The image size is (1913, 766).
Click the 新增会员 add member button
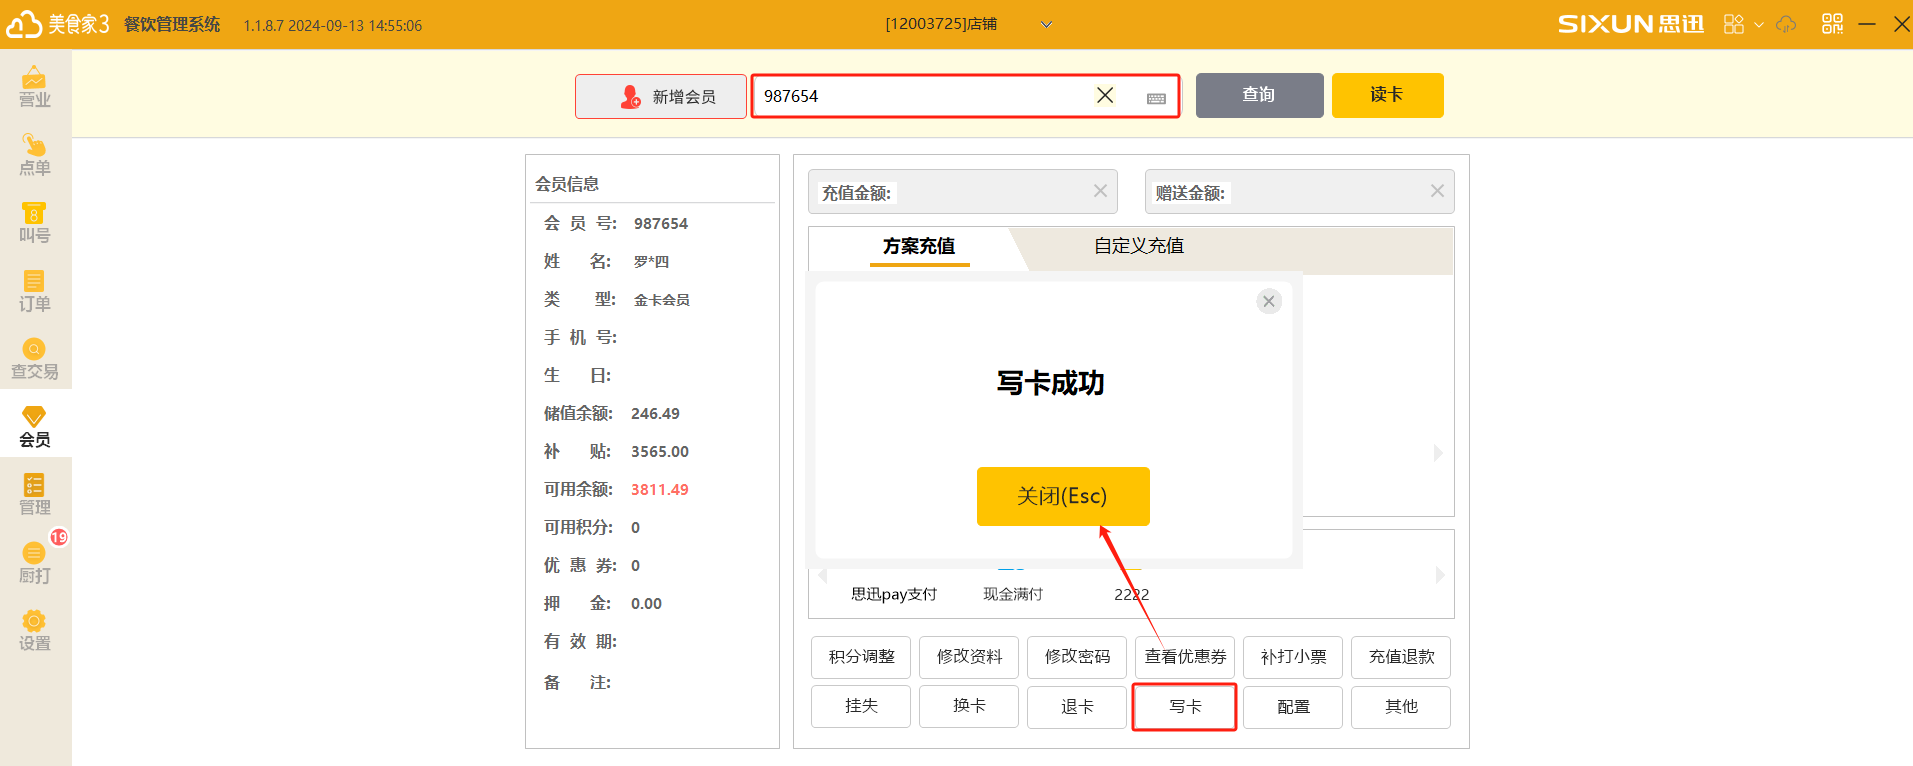click(661, 96)
